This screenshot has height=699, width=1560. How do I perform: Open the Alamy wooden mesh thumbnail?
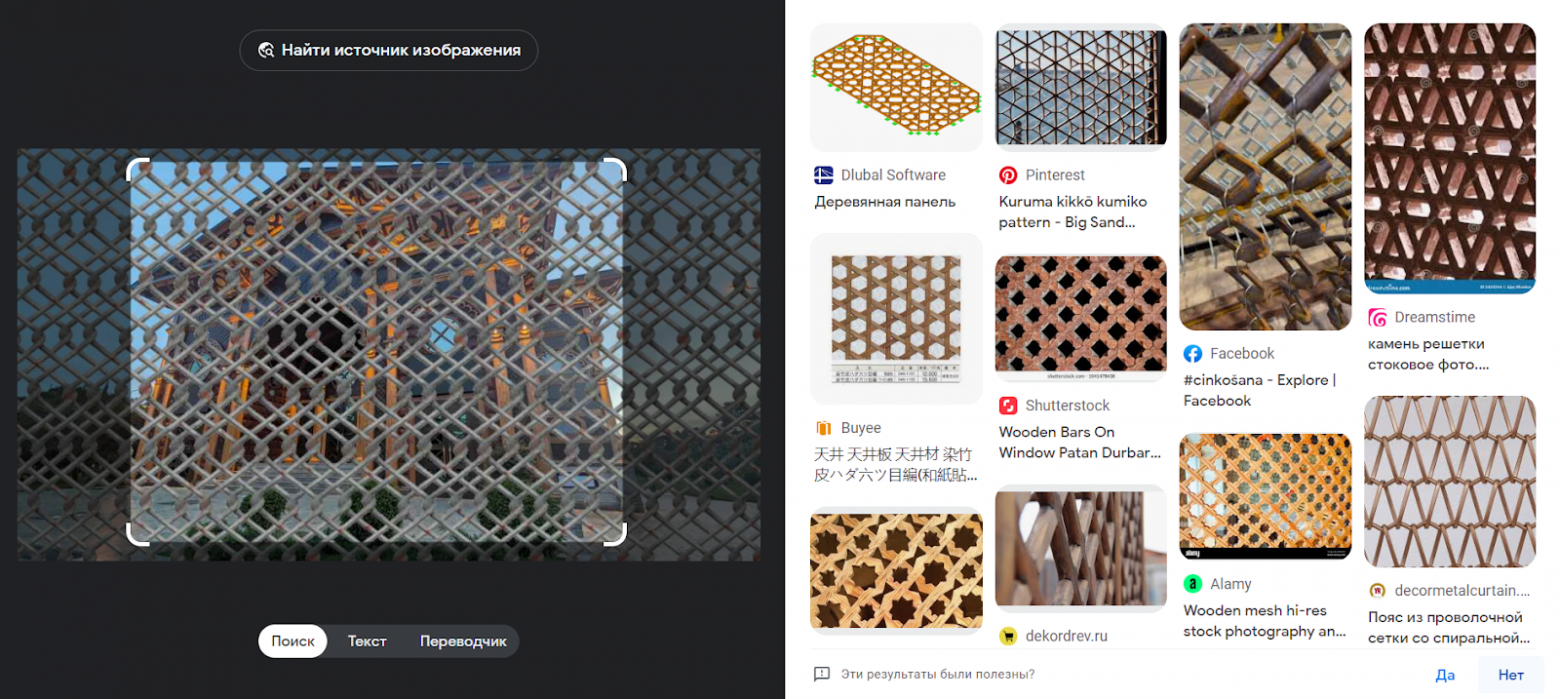(1265, 496)
